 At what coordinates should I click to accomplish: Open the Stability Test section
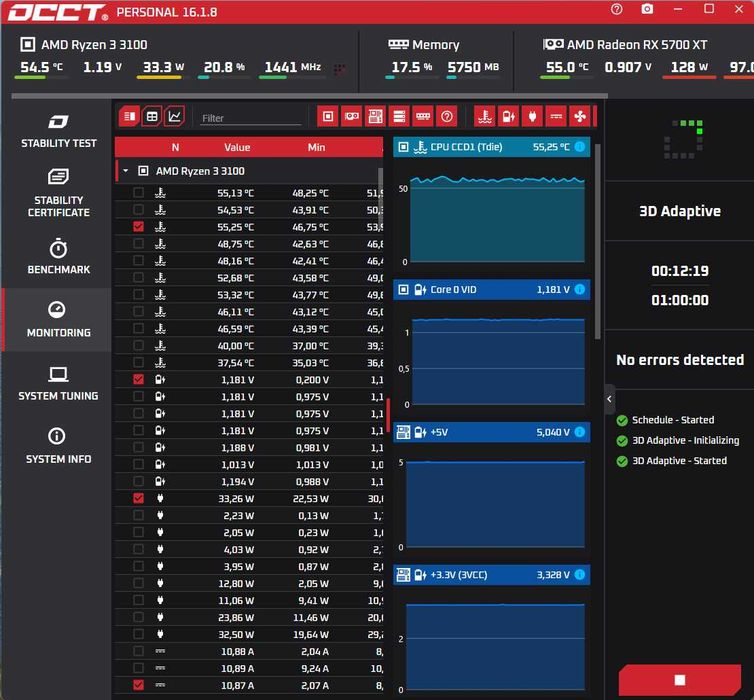(x=58, y=130)
